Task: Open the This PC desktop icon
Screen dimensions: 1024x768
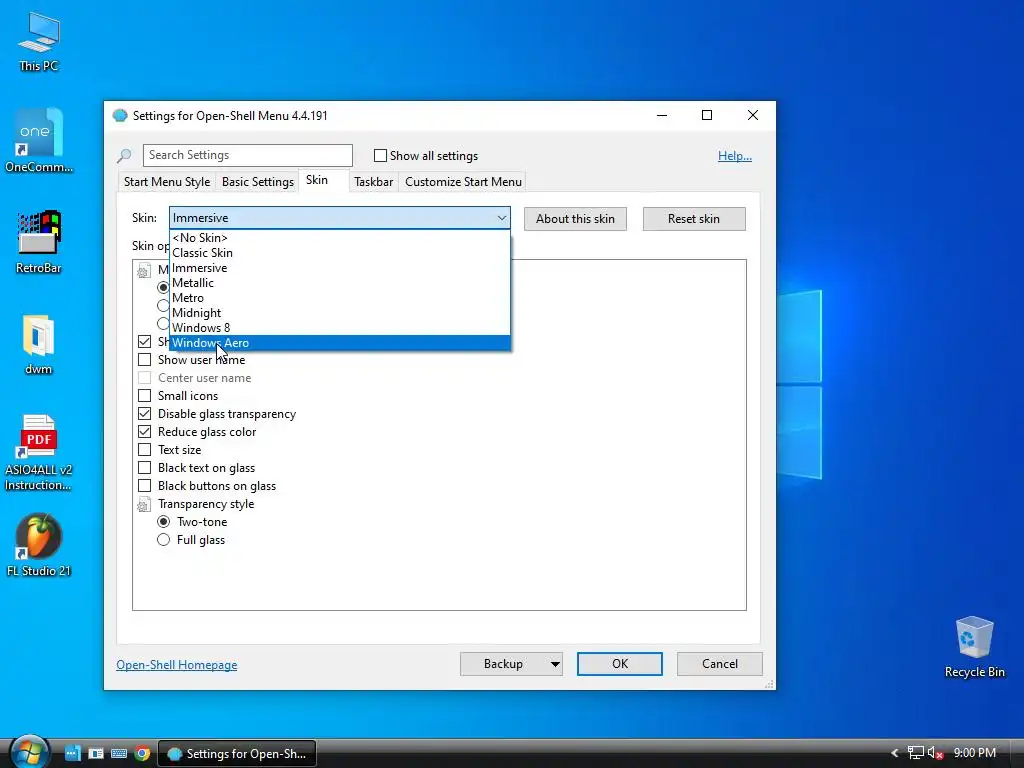Action: point(39,42)
